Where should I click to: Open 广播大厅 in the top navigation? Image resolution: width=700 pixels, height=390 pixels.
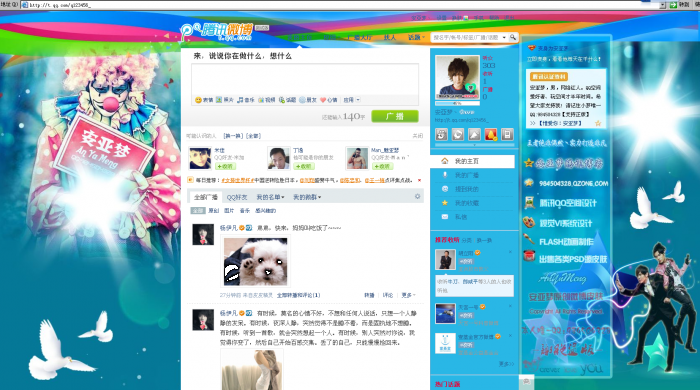(359, 37)
